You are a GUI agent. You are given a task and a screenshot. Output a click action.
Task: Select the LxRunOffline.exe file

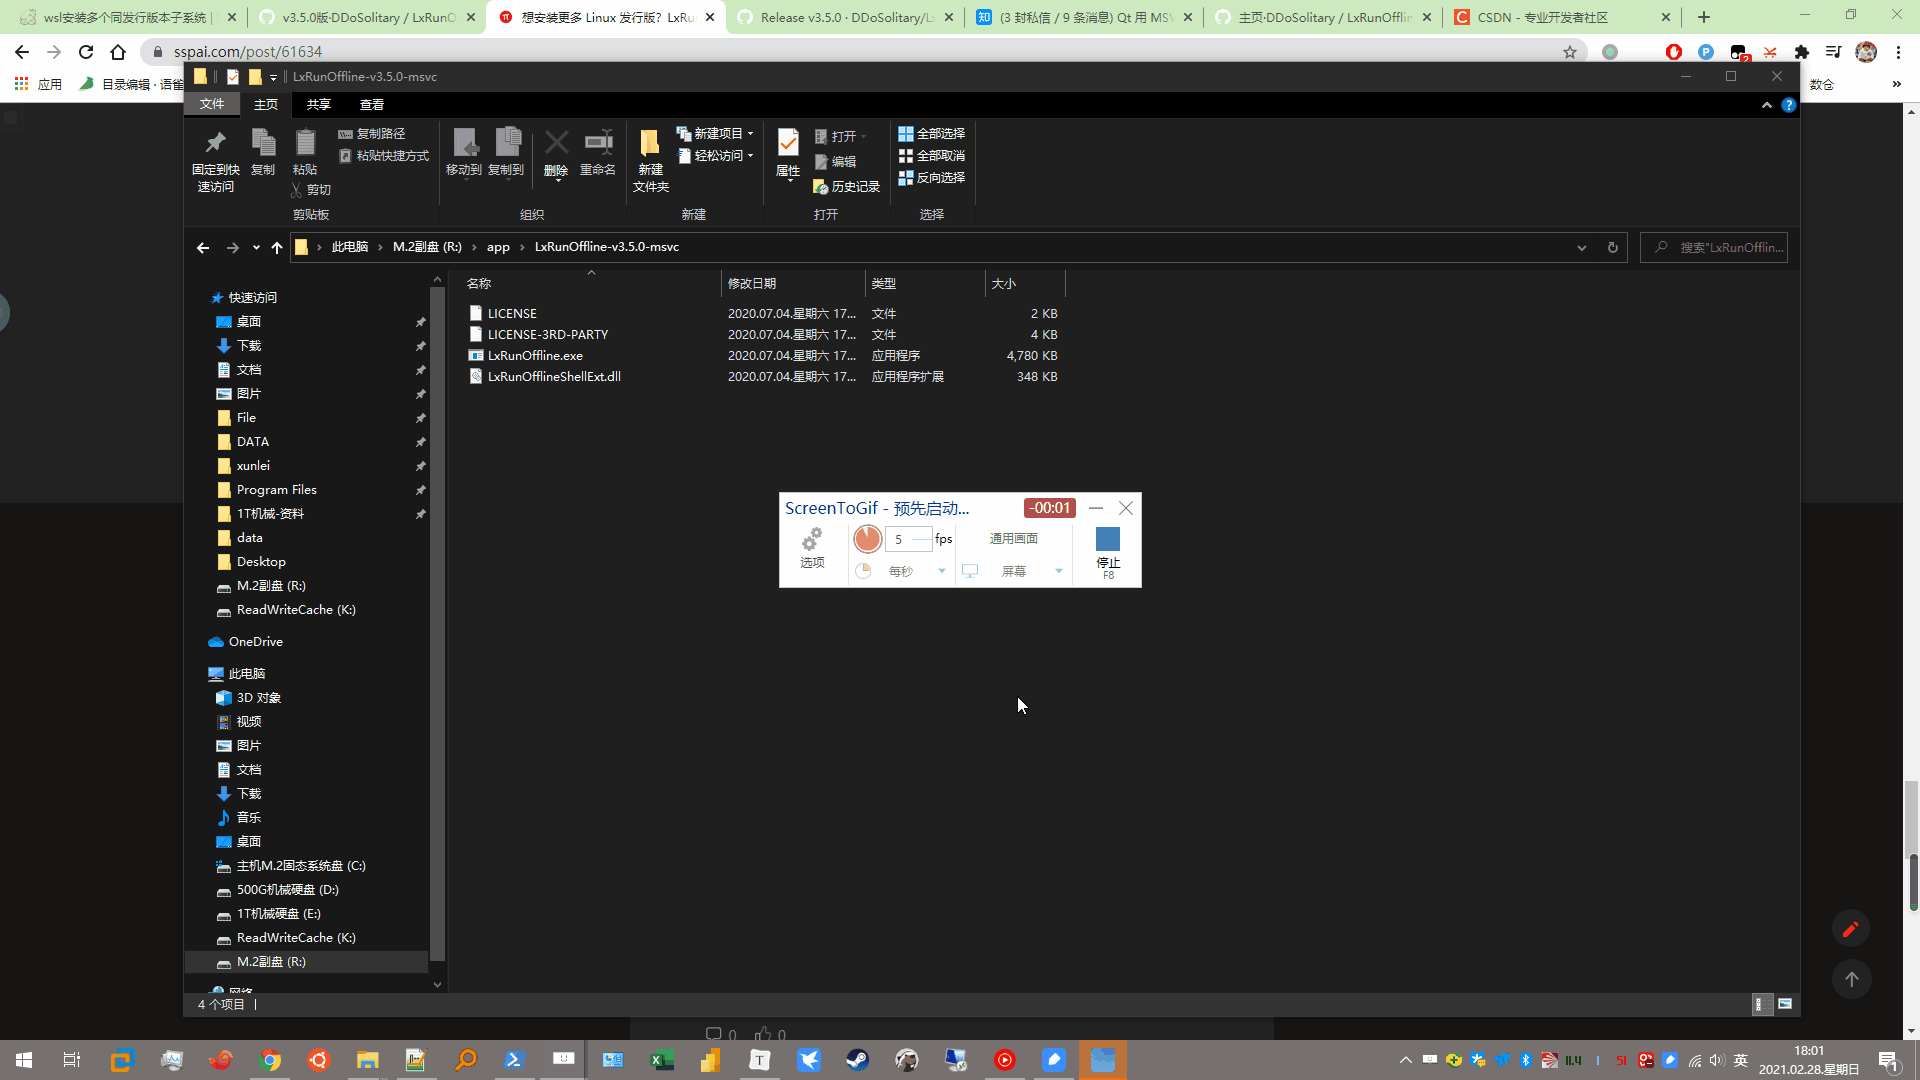click(535, 355)
